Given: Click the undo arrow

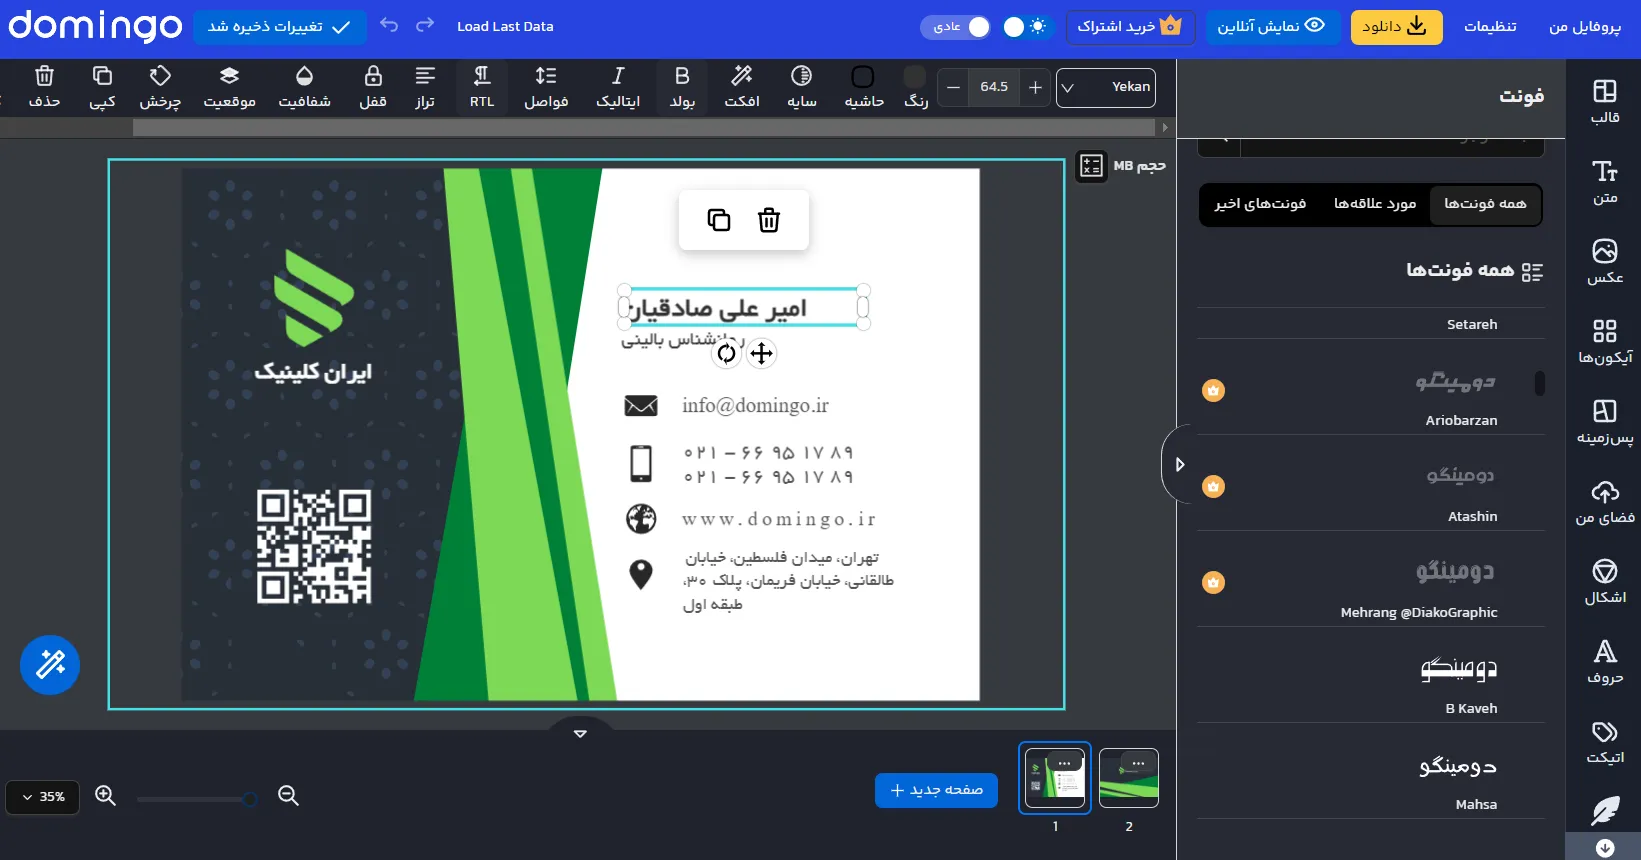Looking at the screenshot, I should click(389, 25).
